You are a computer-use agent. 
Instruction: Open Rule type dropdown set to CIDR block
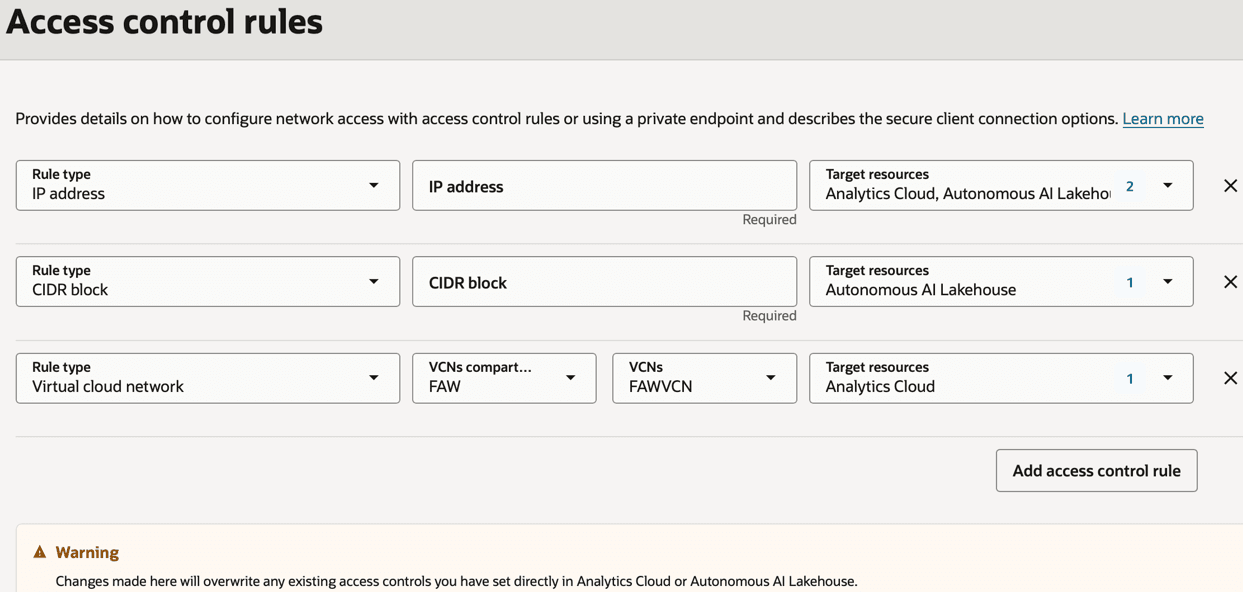coord(208,281)
